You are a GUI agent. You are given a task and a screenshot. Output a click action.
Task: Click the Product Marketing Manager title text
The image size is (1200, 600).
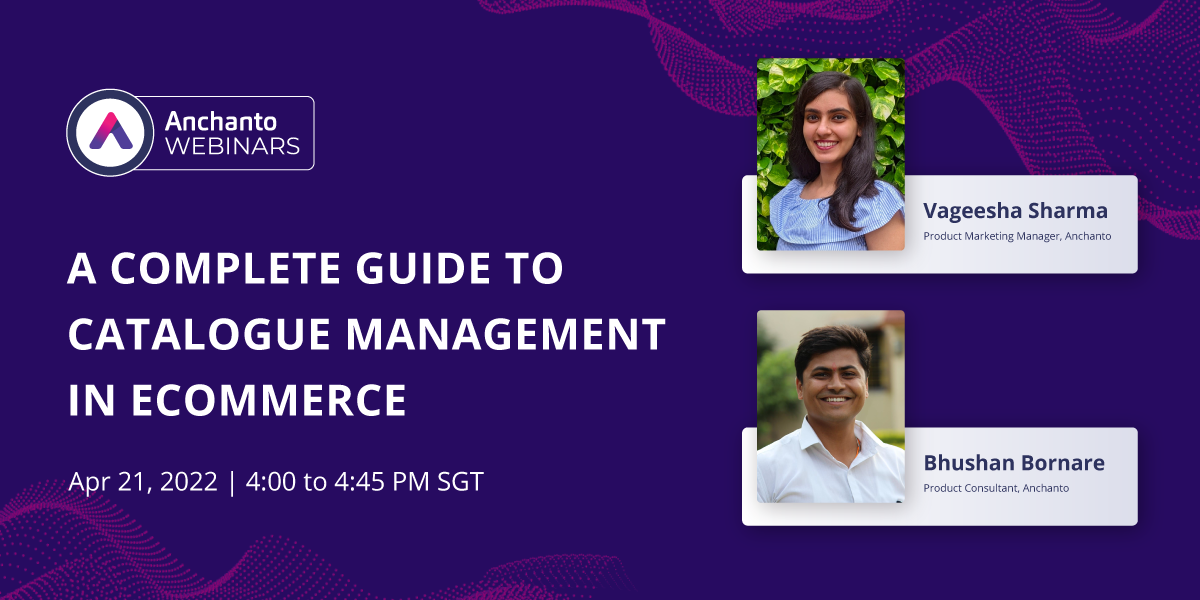tap(1016, 237)
